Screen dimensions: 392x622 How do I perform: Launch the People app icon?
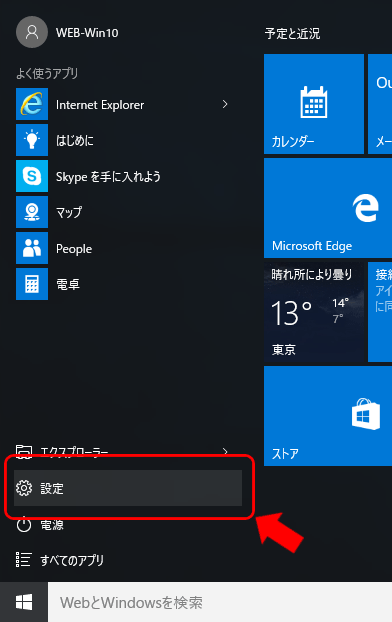point(32,248)
